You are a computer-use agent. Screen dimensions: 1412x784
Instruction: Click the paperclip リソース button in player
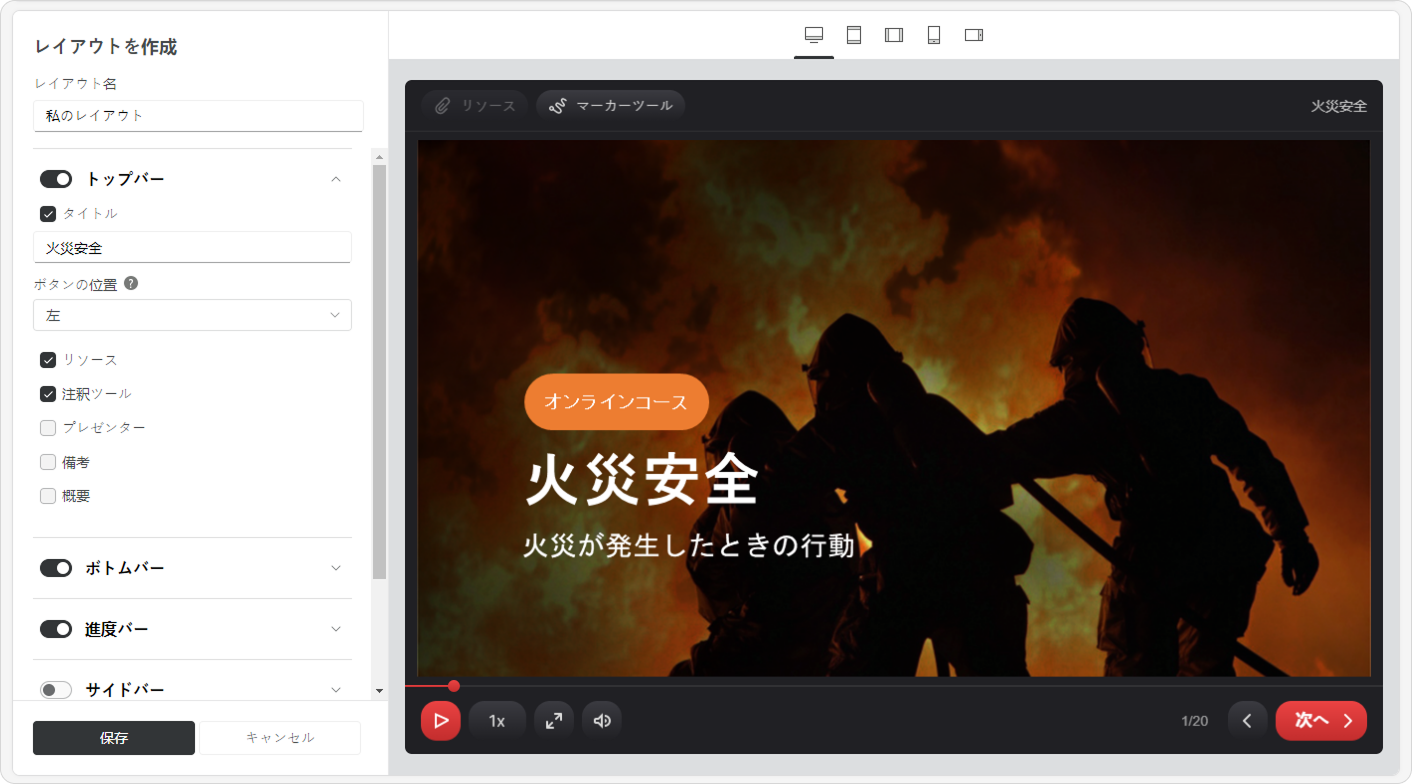[475, 105]
